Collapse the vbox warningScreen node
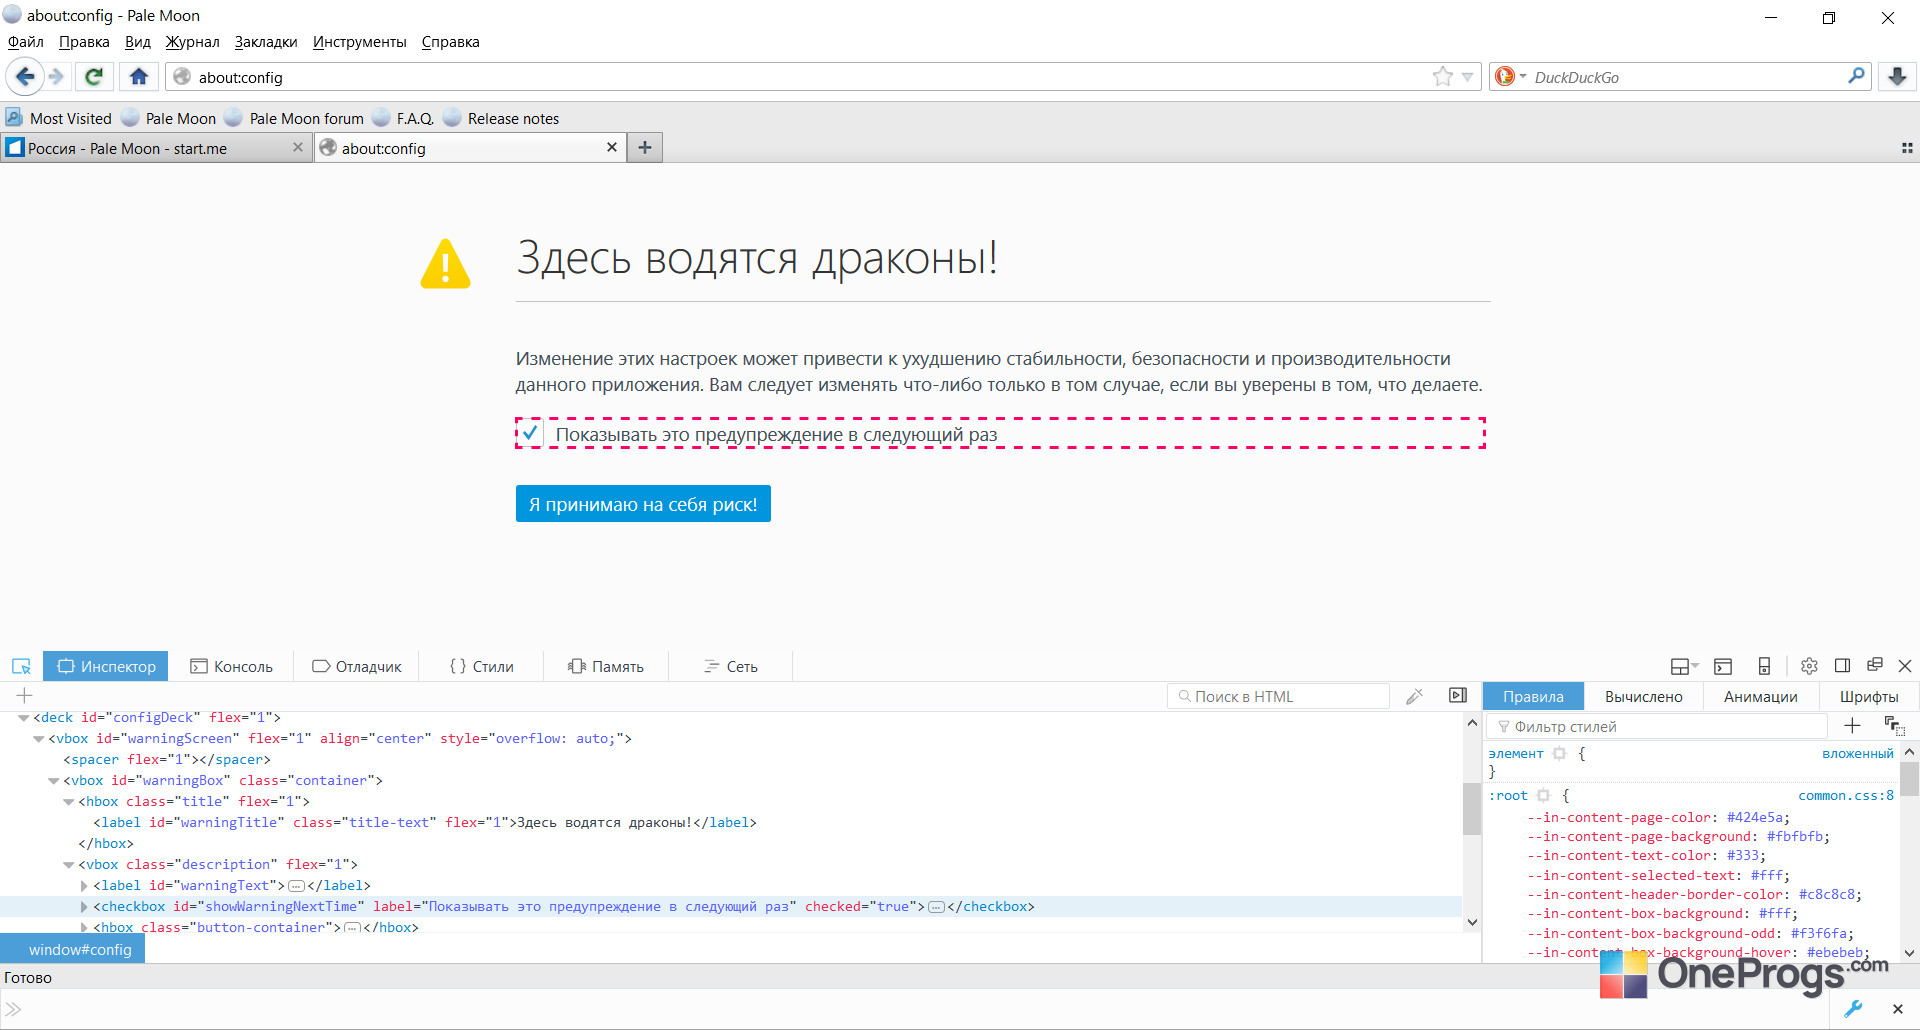This screenshot has width=1920, height=1030. click(38, 739)
